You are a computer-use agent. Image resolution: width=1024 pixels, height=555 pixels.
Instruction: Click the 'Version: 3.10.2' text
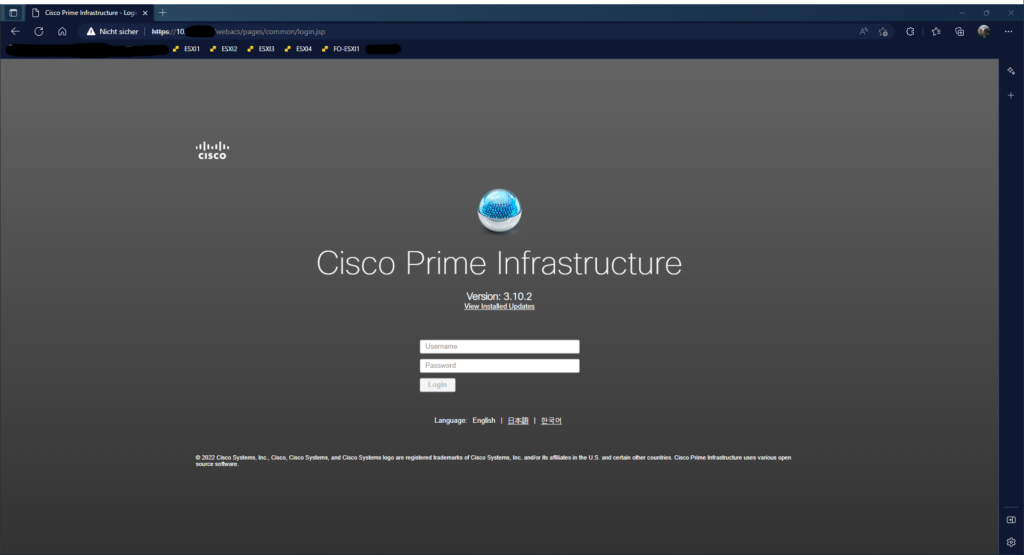(x=499, y=296)
